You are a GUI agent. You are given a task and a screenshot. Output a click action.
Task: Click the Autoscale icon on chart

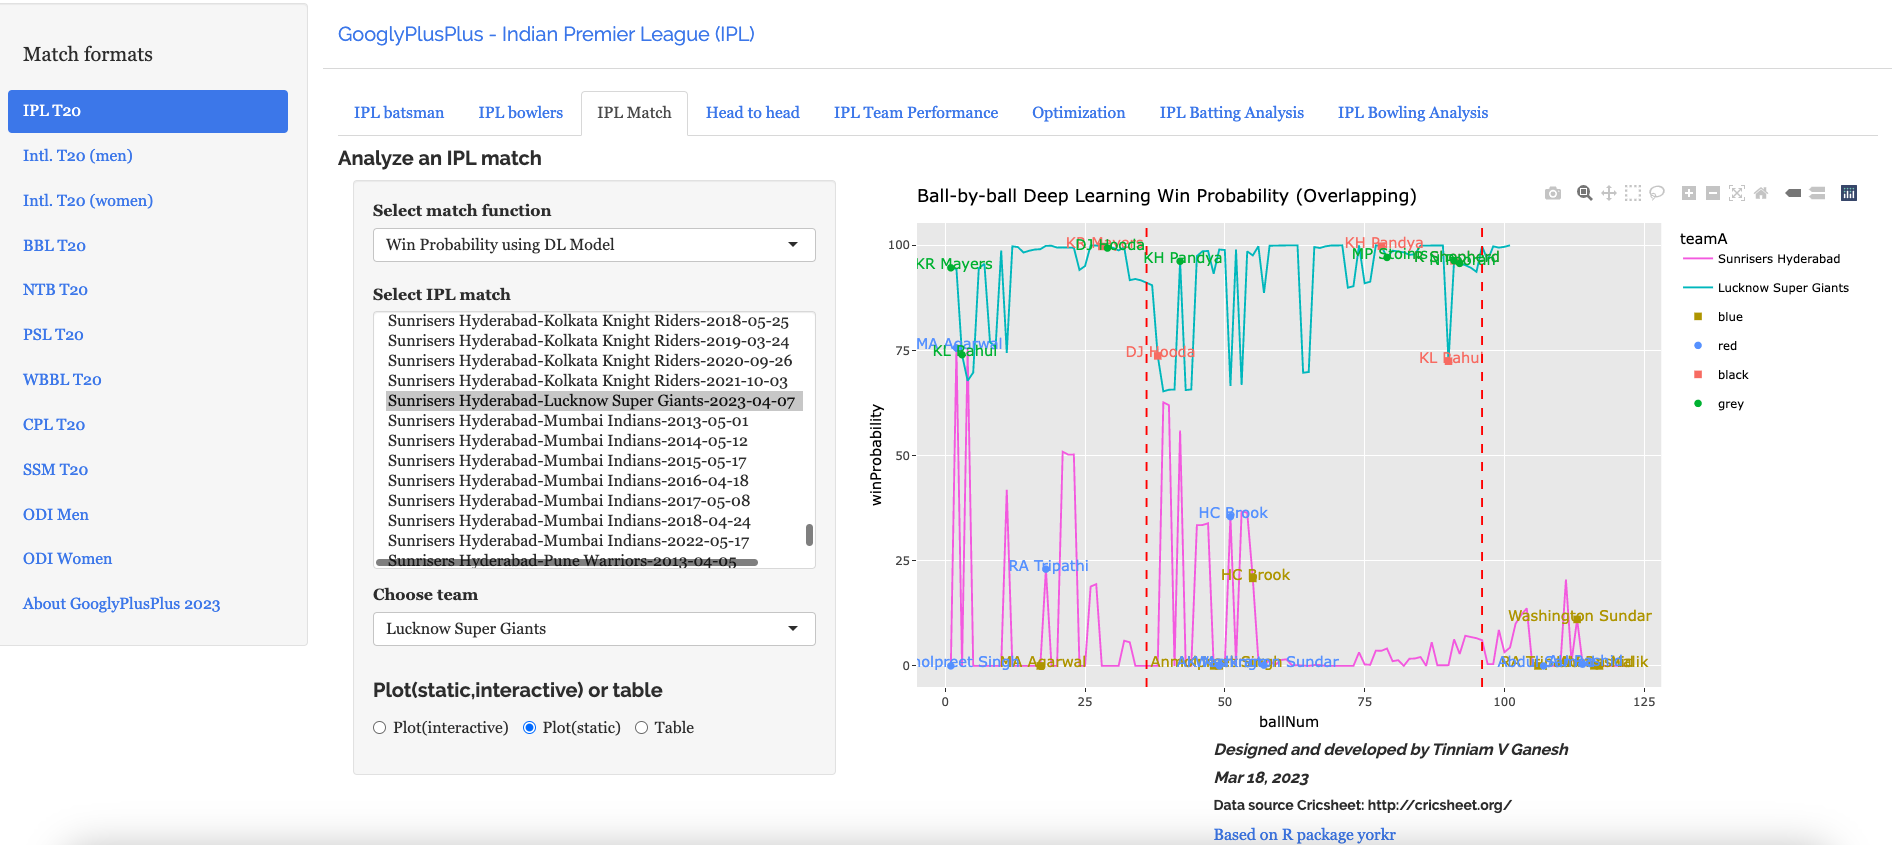coord(1737,193)
